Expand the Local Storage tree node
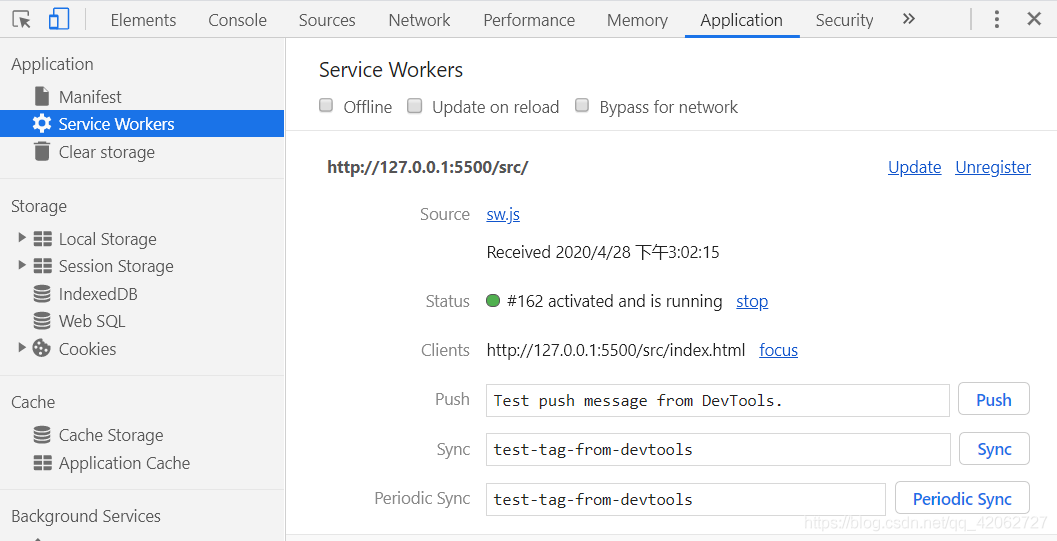This screenshot has height=541, width=1057. 22,238
